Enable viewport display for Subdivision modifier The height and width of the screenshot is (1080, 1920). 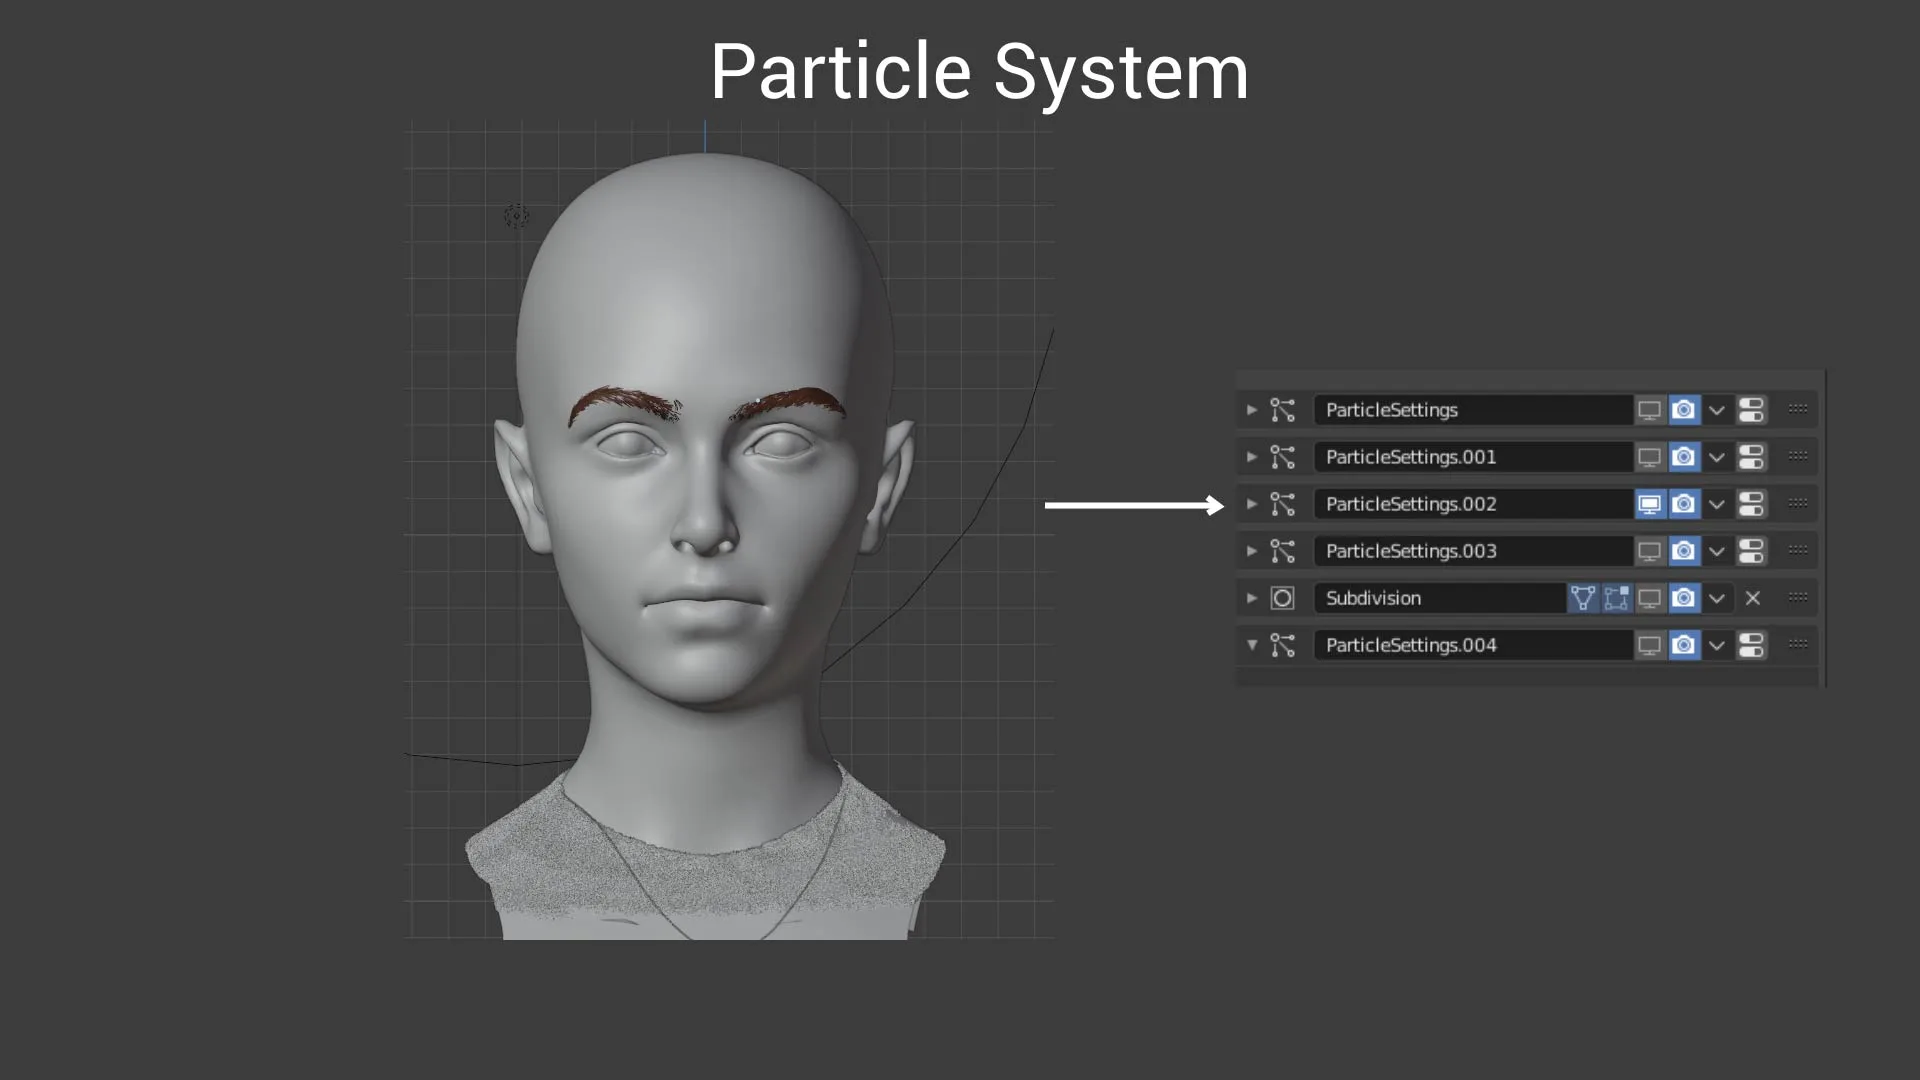(x=1649, y=598)
